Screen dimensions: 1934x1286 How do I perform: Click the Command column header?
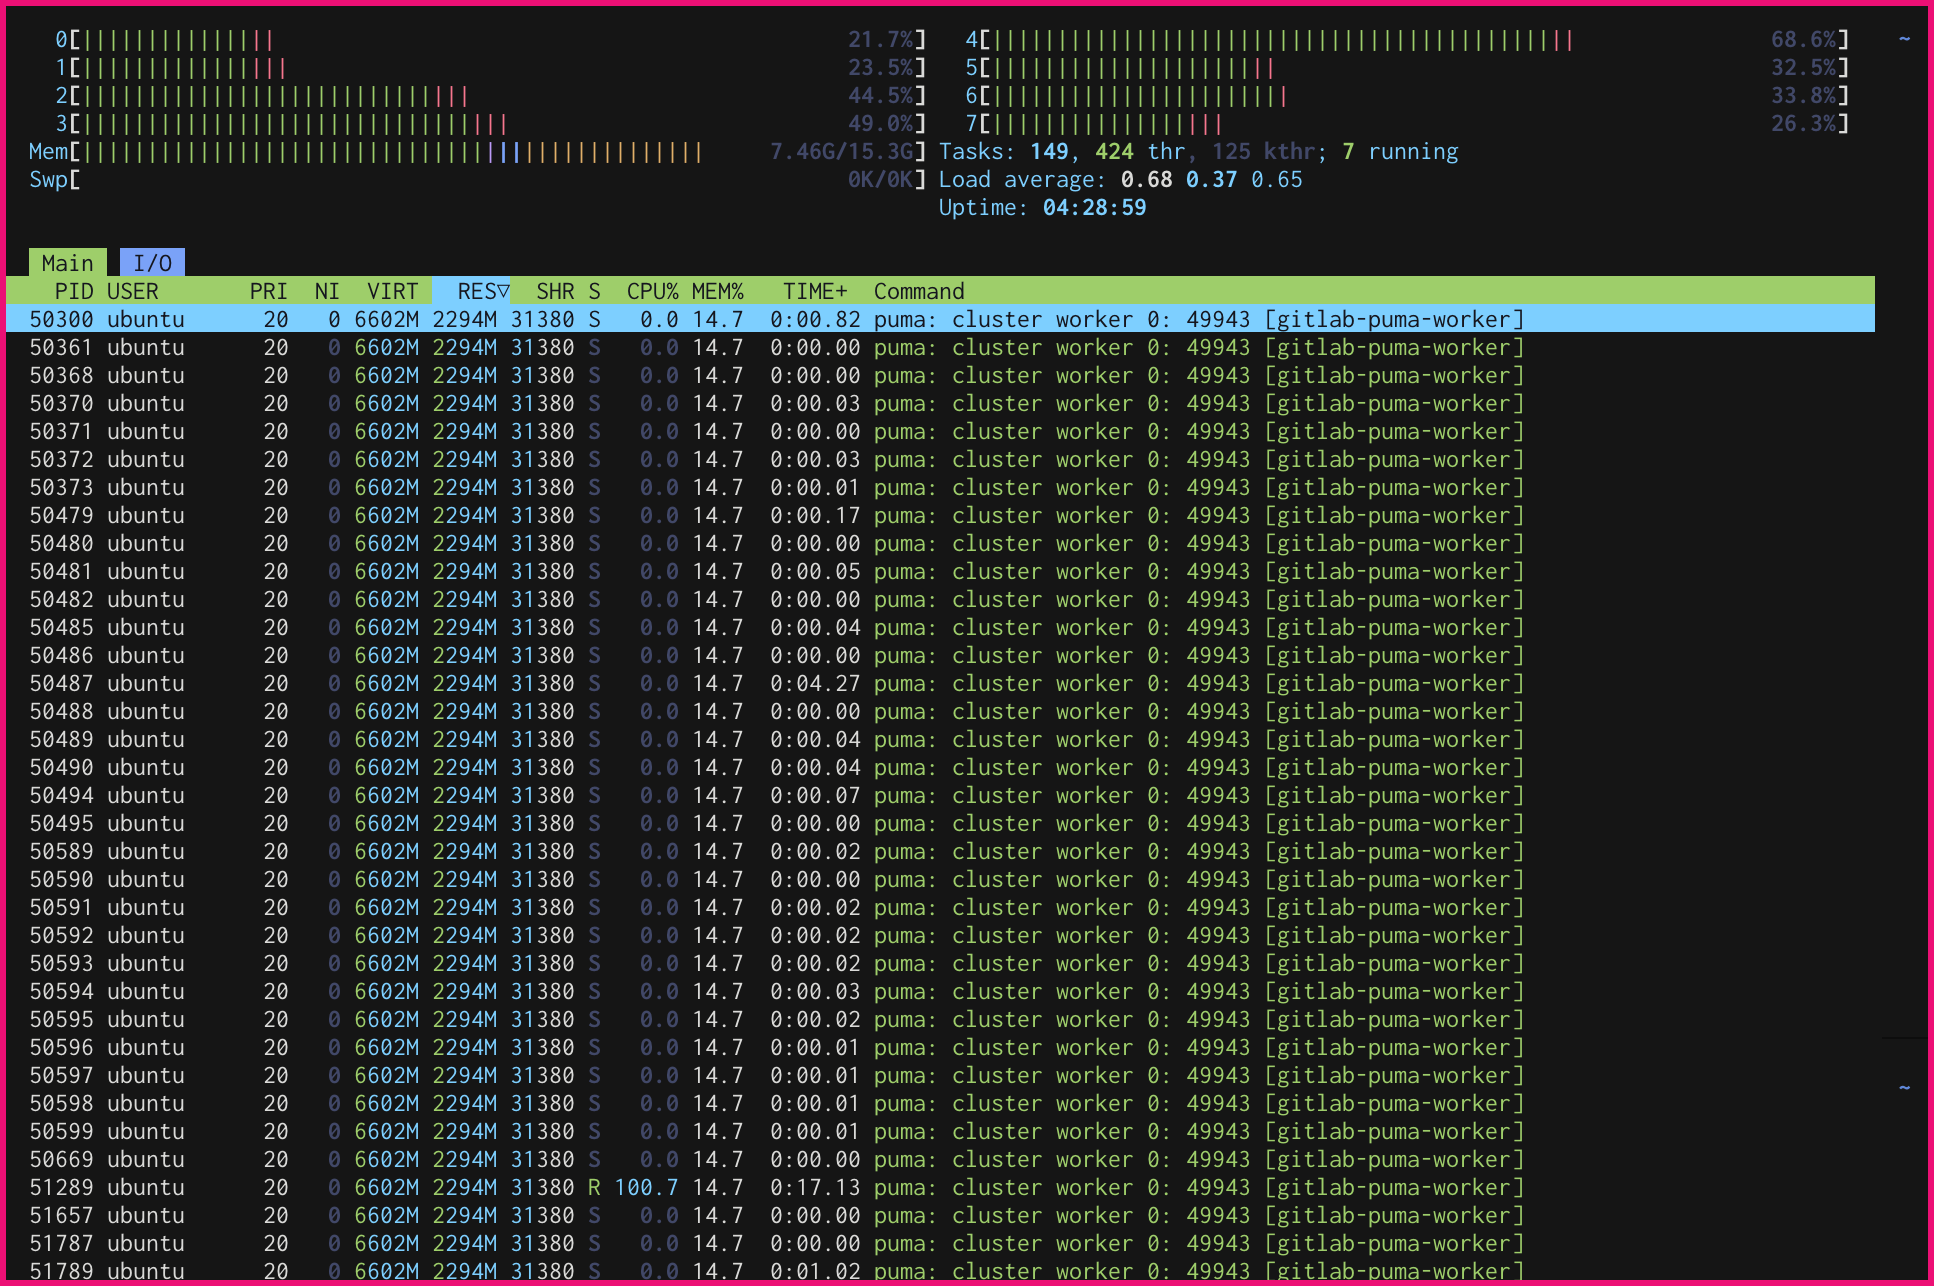[x=919, y=291]
